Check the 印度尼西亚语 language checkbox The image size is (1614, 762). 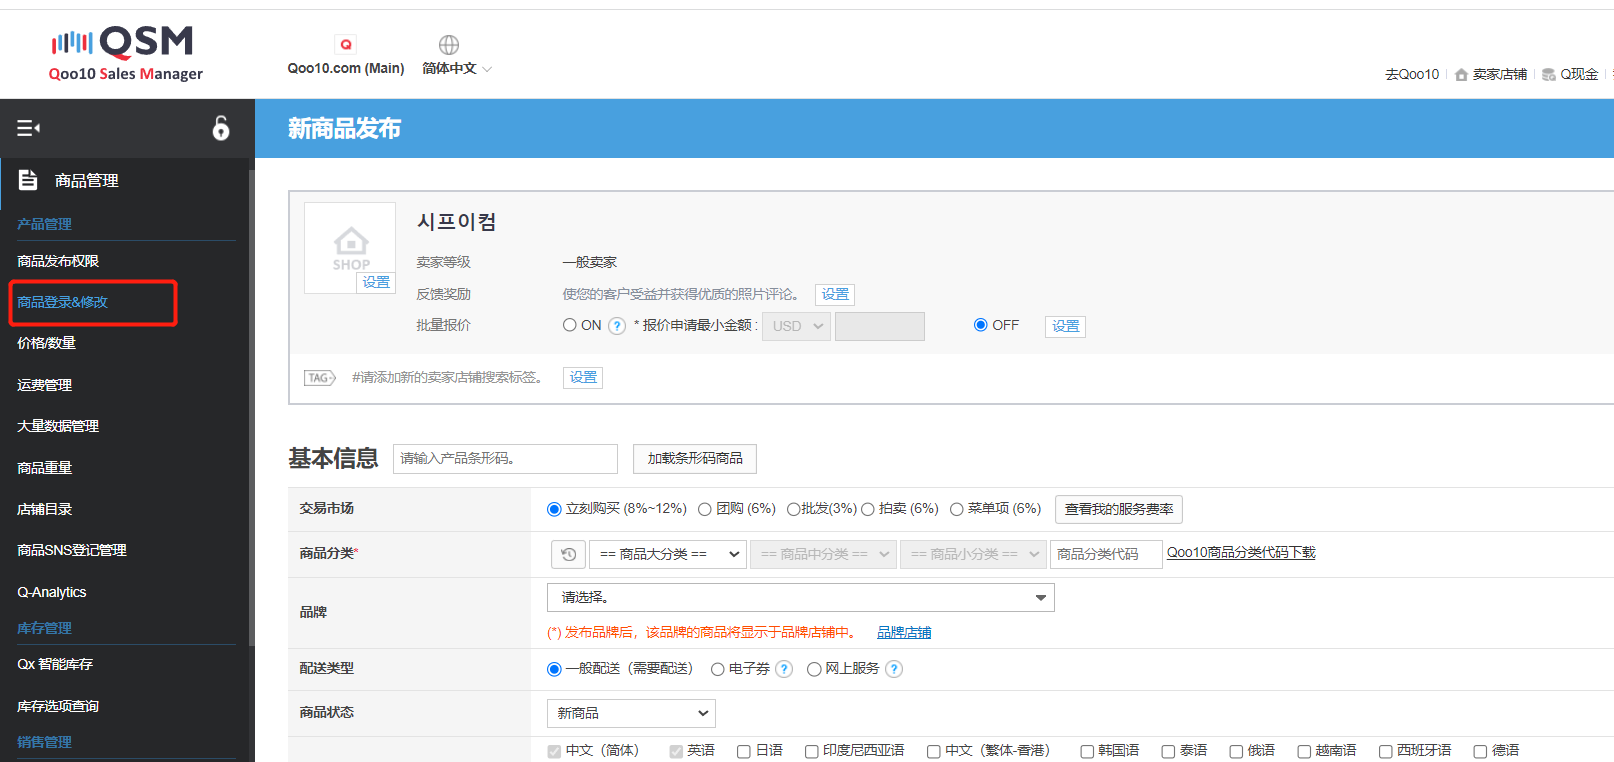812,751
